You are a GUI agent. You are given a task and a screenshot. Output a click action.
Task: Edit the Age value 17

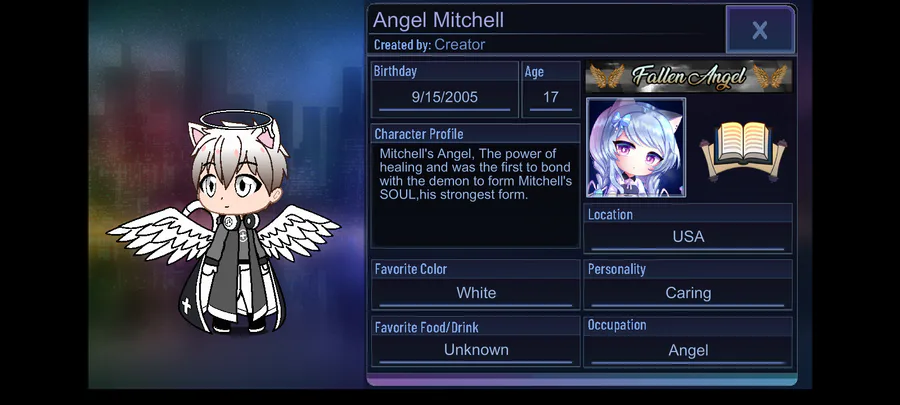click(550, 98)
